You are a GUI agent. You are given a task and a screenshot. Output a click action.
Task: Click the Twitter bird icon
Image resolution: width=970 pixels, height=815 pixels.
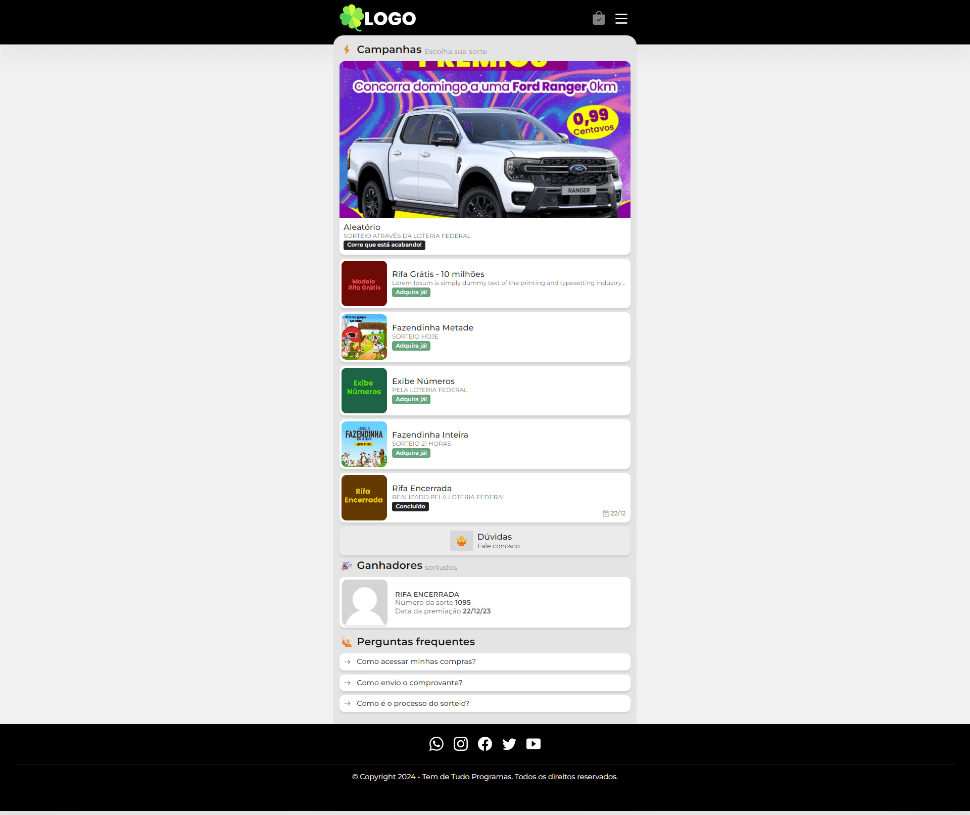509,744
